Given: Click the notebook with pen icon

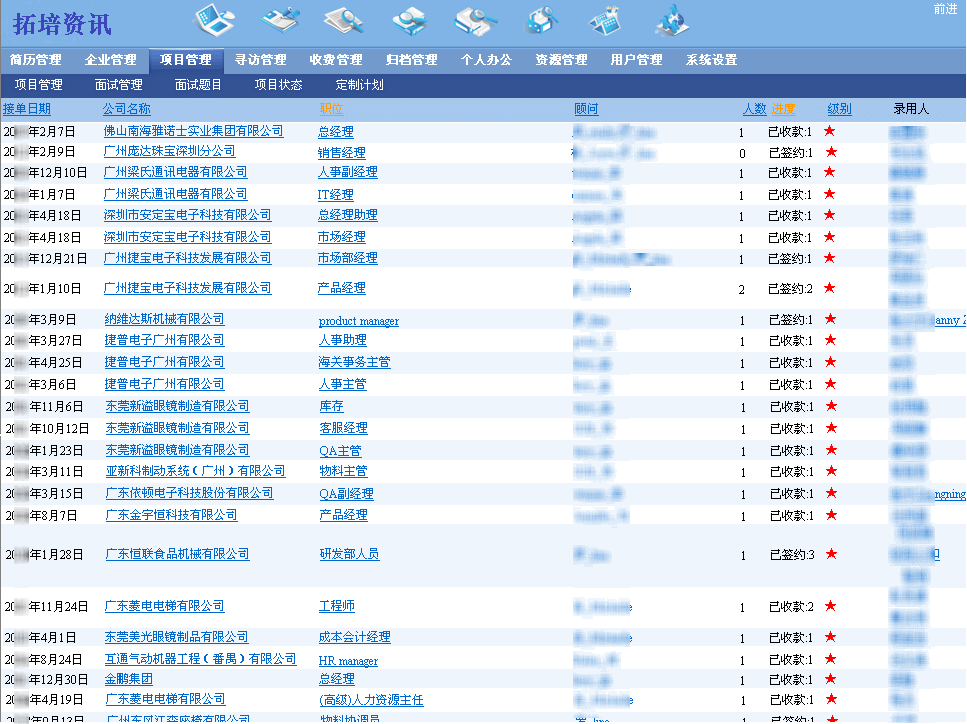Looking at the screenshot, I should pos(279,20).
